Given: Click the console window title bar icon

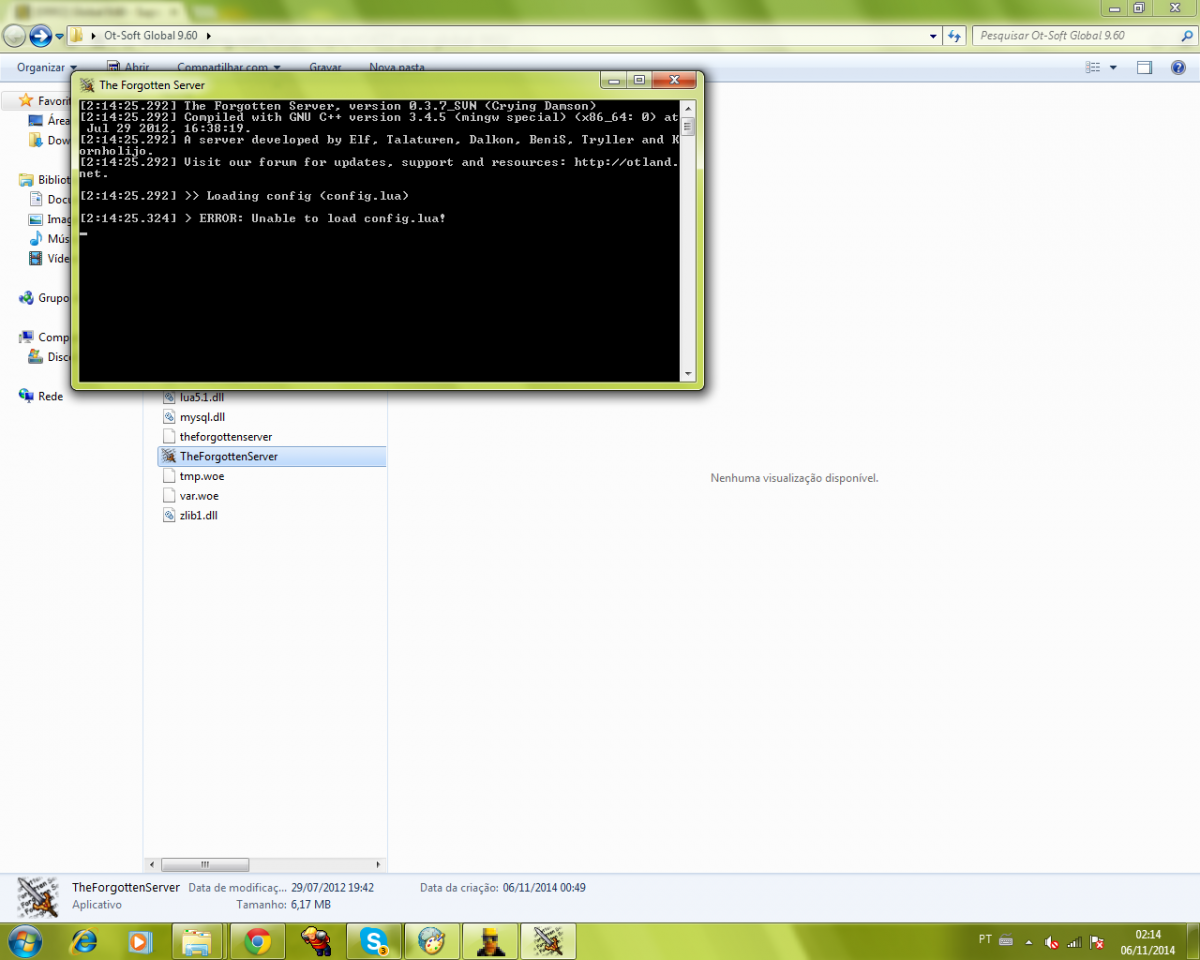Looking at the screenshot, I should 87,85.
